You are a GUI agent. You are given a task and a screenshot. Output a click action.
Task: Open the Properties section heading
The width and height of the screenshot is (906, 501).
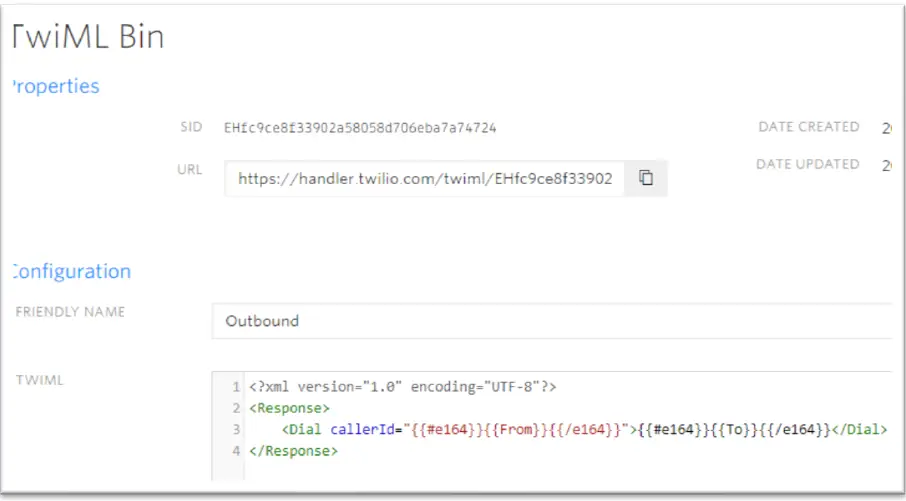pyautogui.click(x=56, y=86)
